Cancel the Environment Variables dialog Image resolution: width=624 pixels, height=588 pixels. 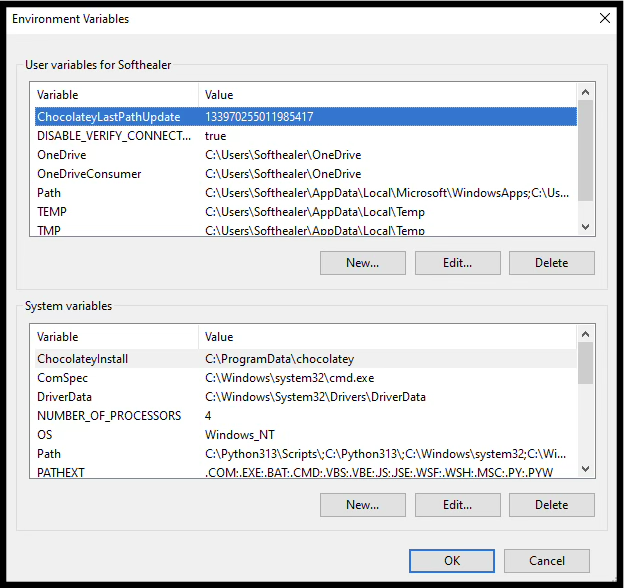547,561
